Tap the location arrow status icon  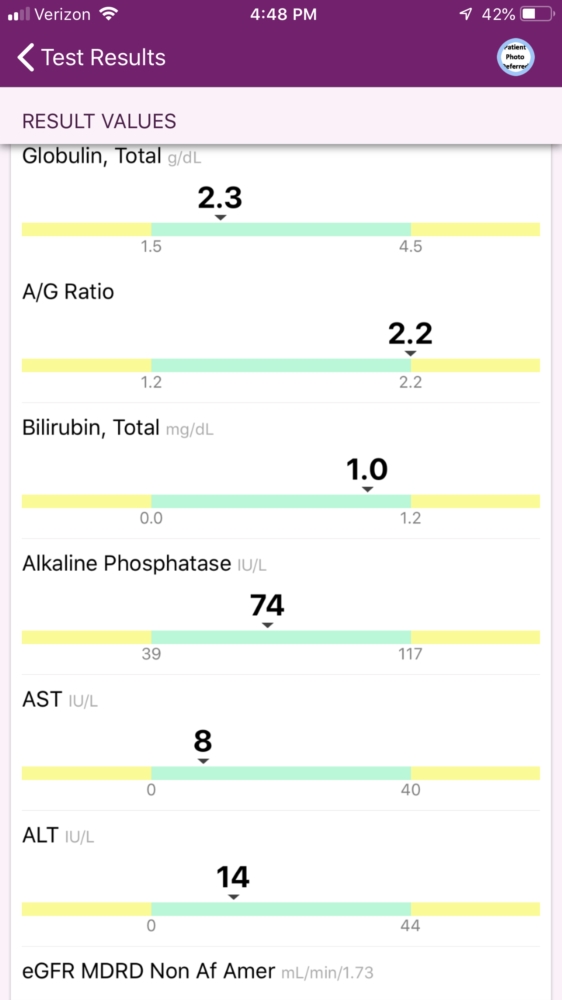pos(466,15)
